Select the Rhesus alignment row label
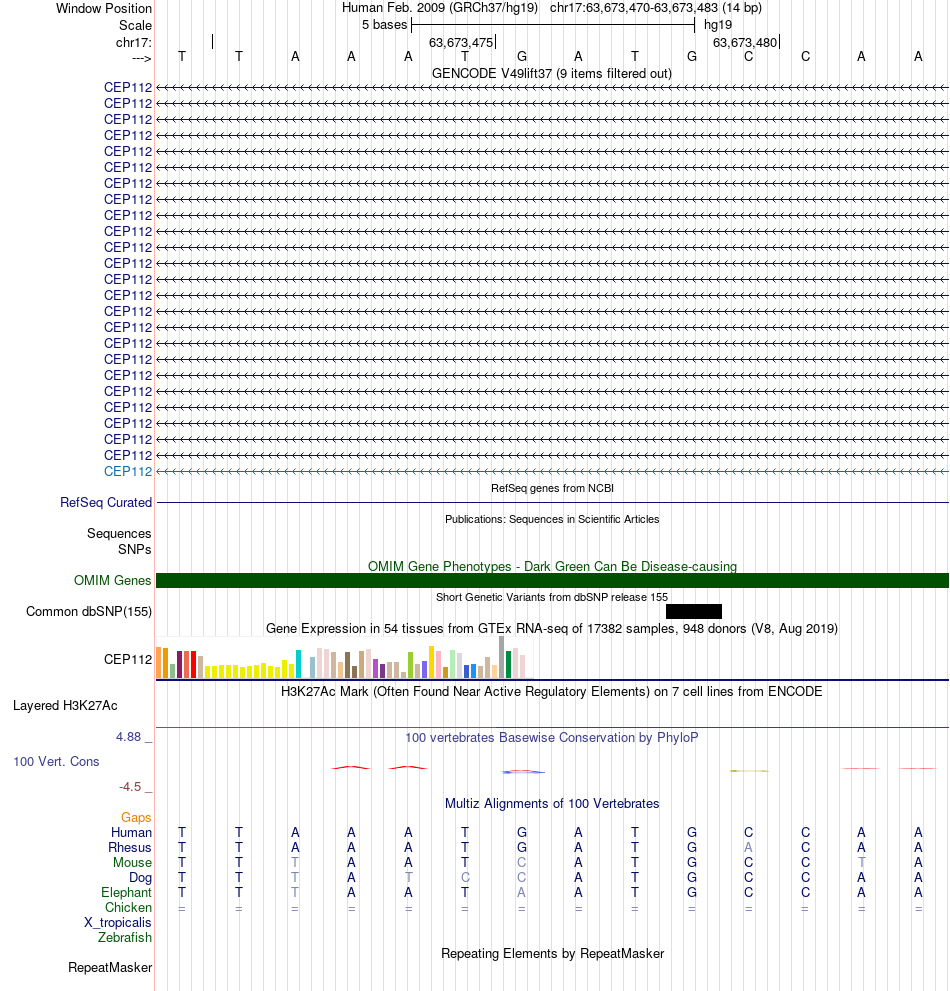Screen dimensions: 950x991 click(130, 848)
